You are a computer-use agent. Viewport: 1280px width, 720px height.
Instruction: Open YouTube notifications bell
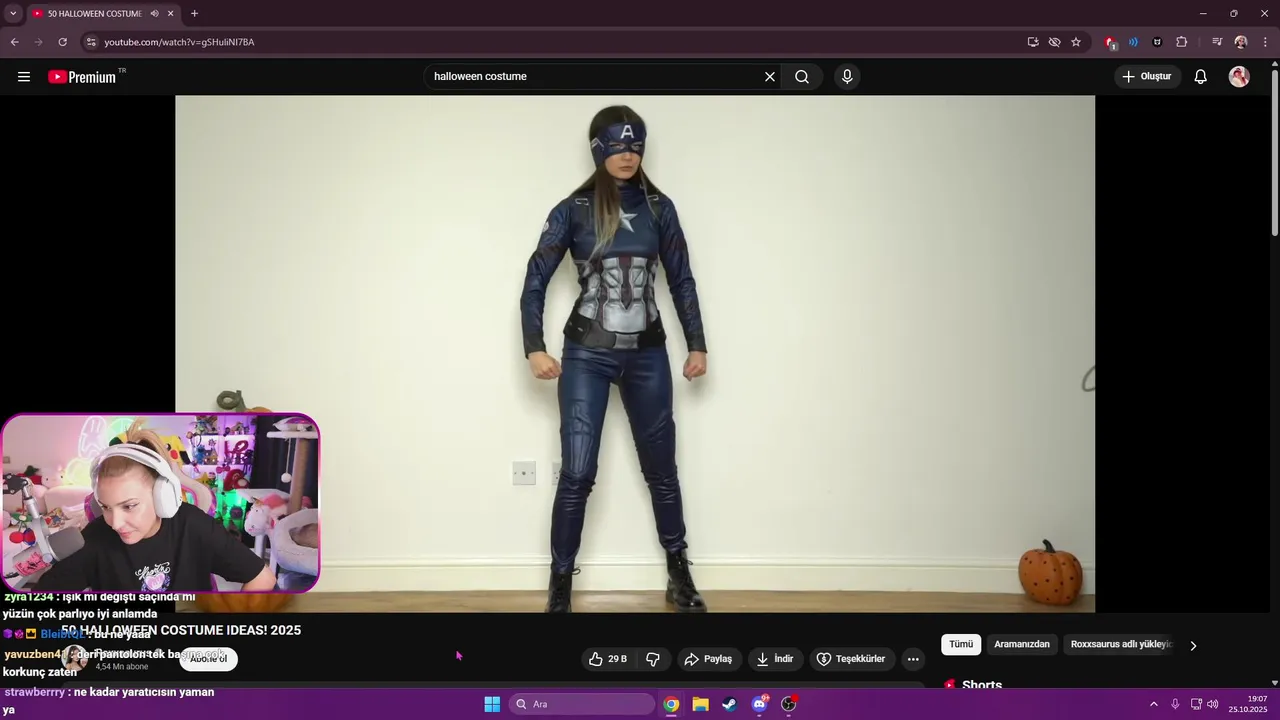[1201, 77]
